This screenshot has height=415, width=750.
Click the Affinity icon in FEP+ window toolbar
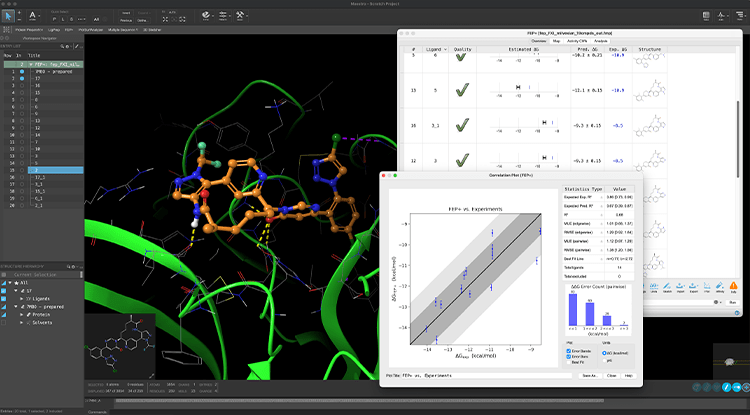[719, 287]
